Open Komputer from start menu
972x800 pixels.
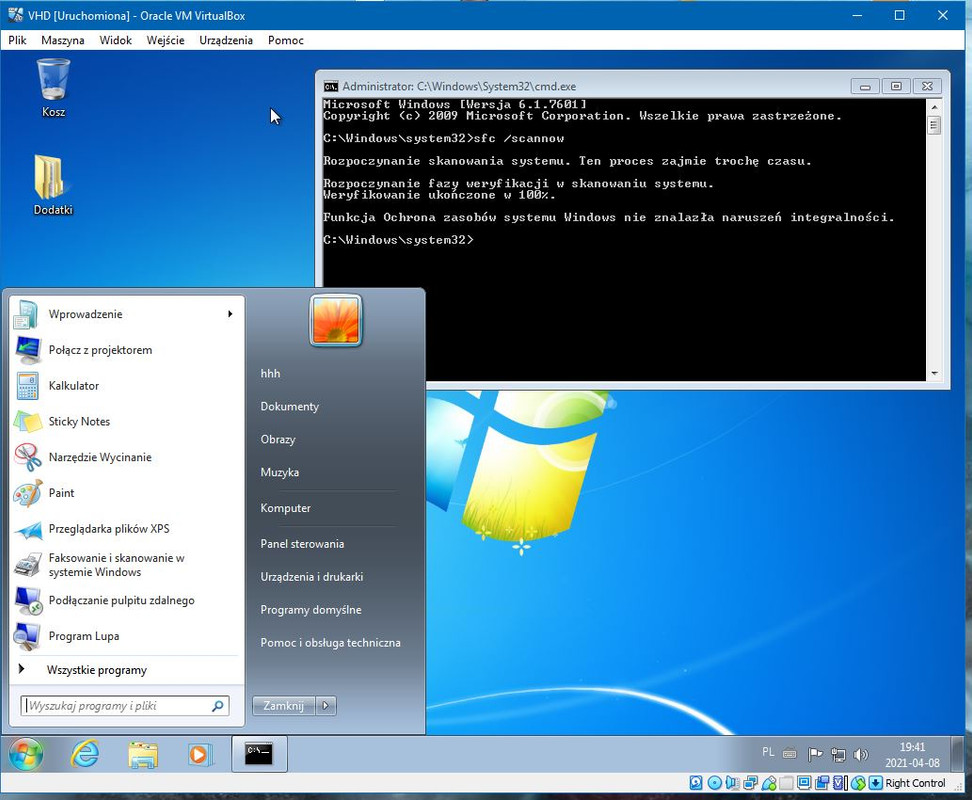point(285,508)
